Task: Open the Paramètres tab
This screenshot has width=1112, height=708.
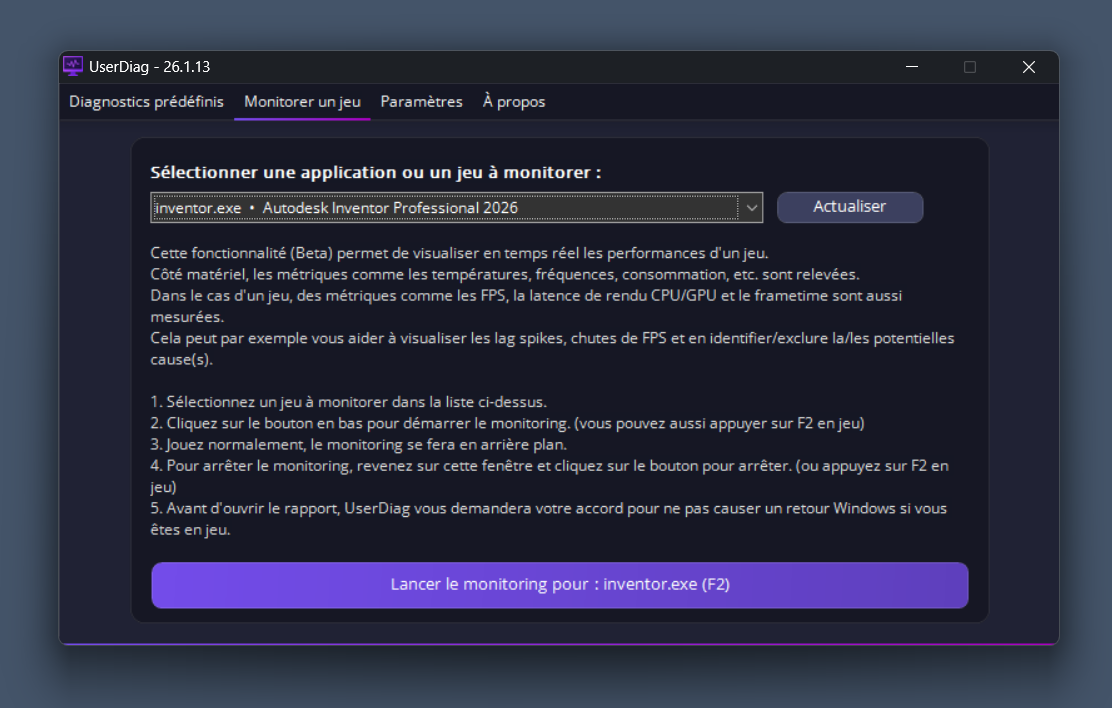Action: tap(421, 102)
